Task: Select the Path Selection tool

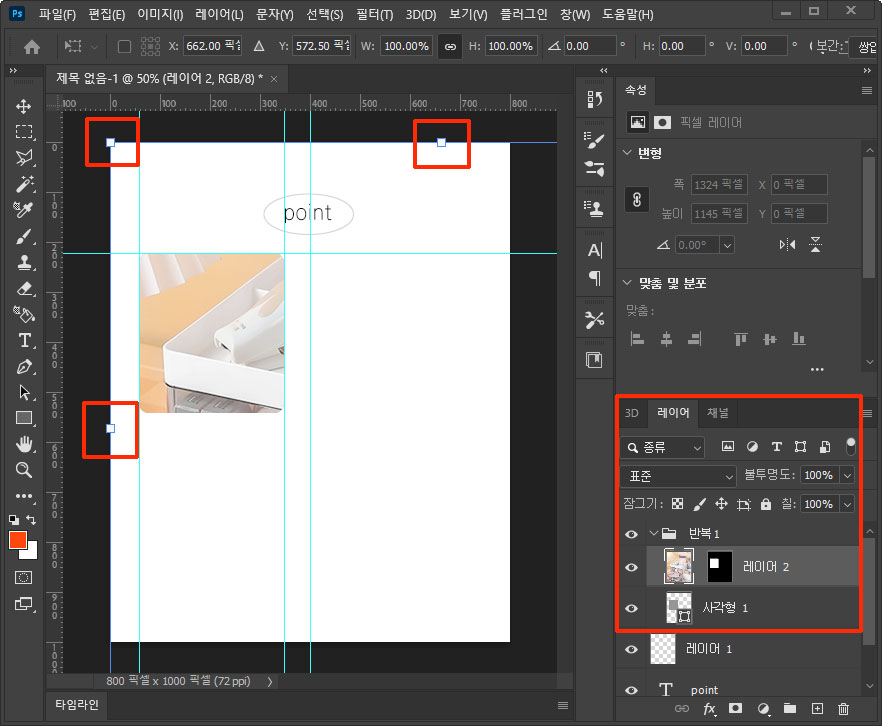Action: [24, 392]
